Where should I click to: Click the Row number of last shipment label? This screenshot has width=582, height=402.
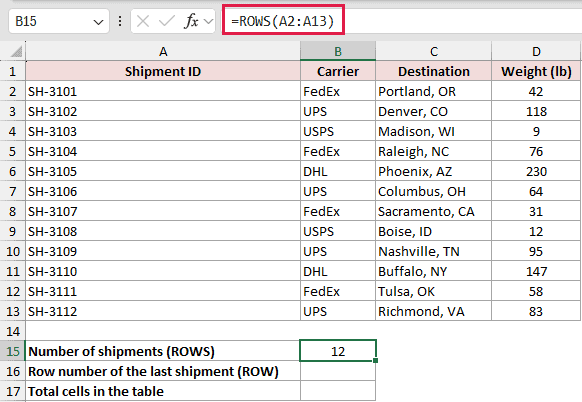163,371
